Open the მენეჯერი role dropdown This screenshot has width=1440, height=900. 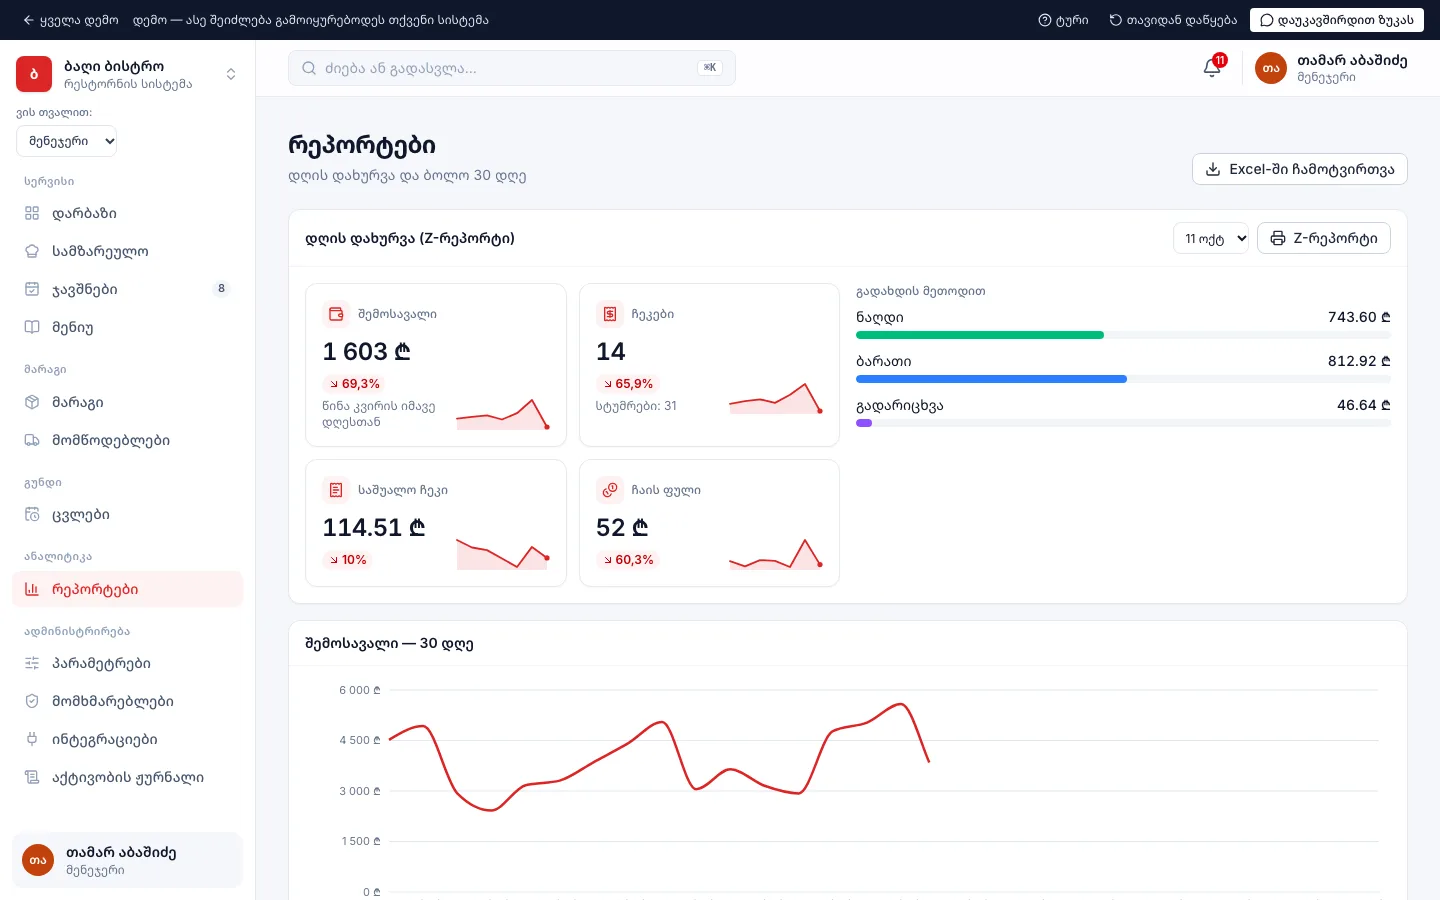tap(67, 141)
